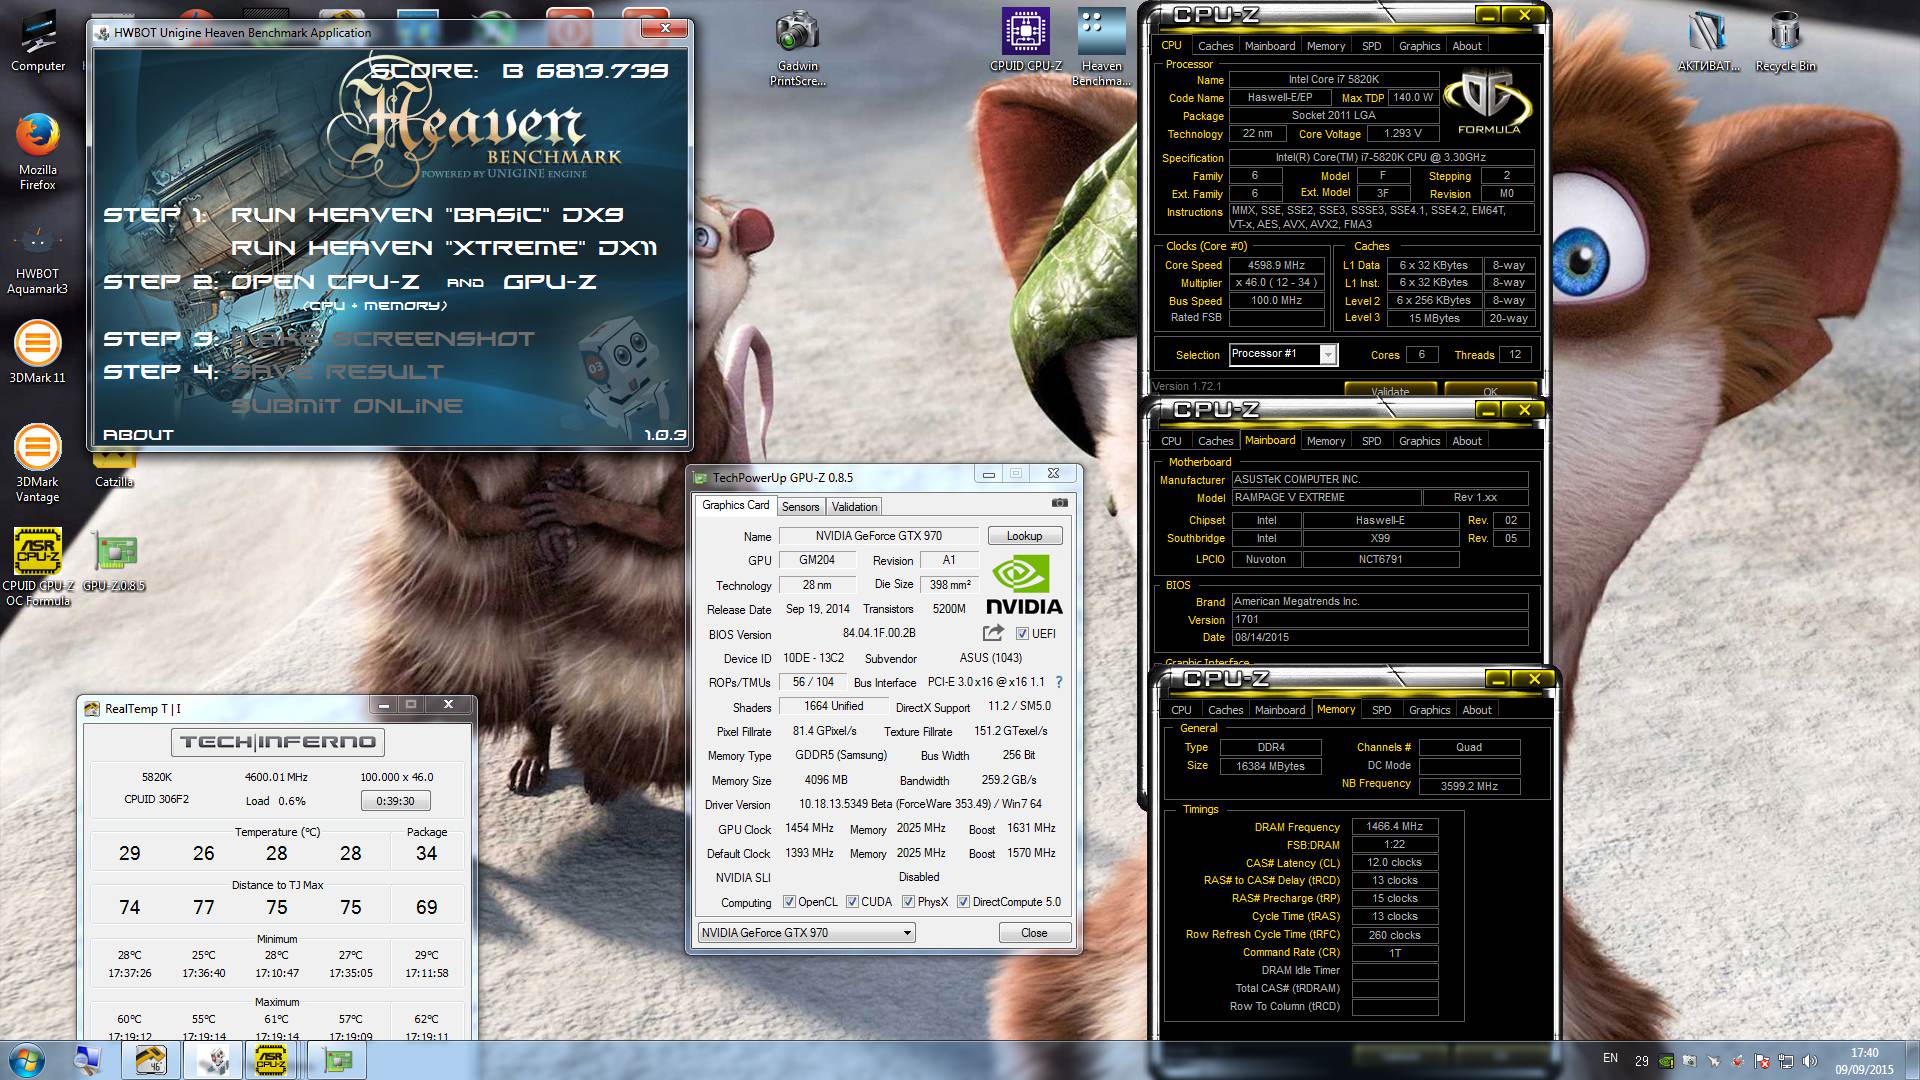Open the Heaven Benchmark desktop icon
Viewport: 1920px width, 1080px height.
[x=1102, y=48]
